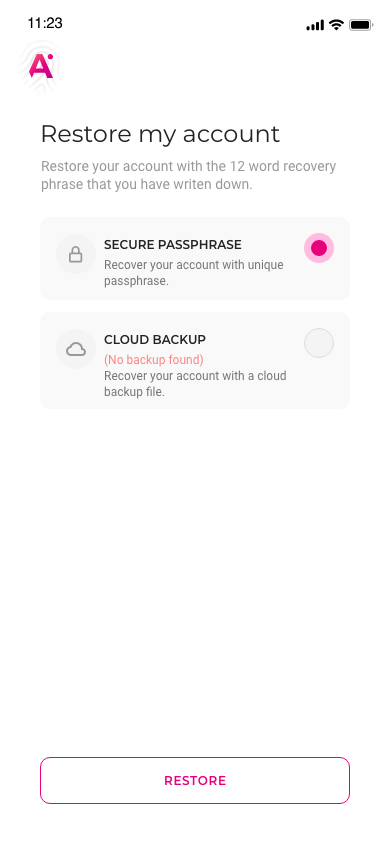Choose the Secure Passphrase option card
The image size is (390, 844).
[x=195, y=258]
